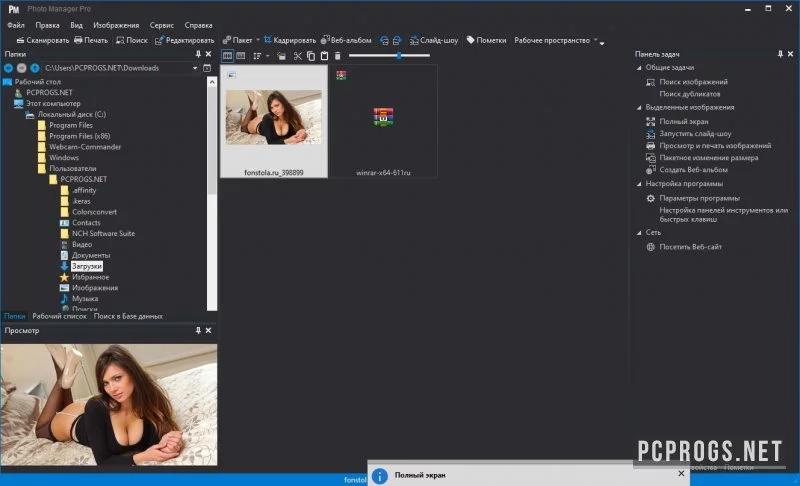
Task: Click the back navigation arrow in Папки
Action: click(8, 68)
